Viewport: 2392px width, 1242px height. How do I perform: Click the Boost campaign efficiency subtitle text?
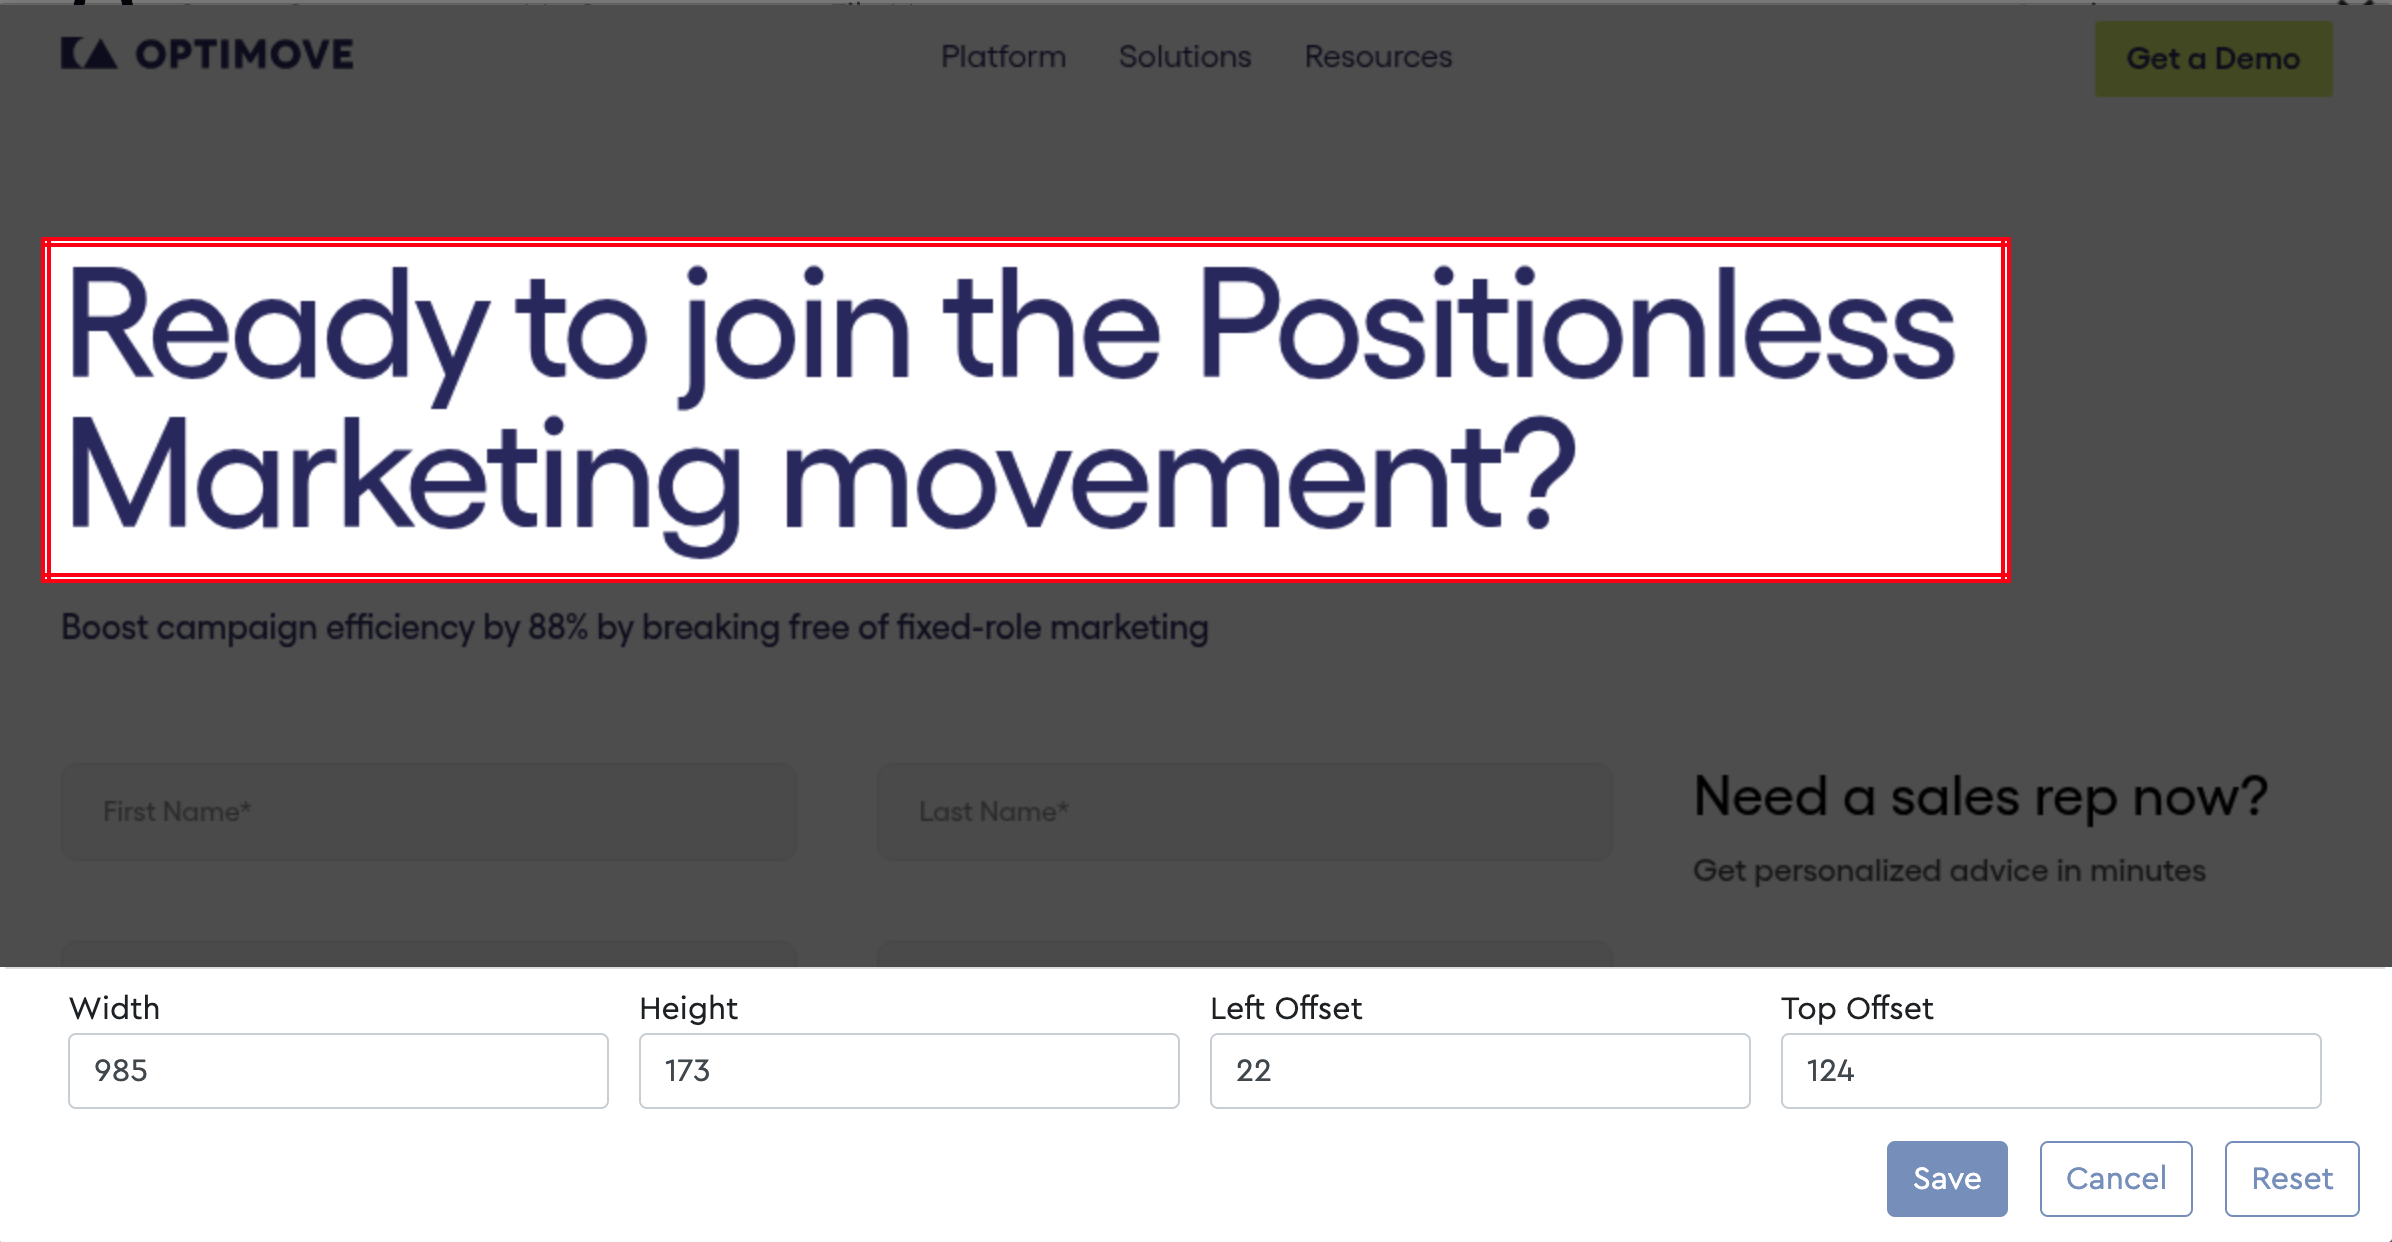click(x=635, y=628)
